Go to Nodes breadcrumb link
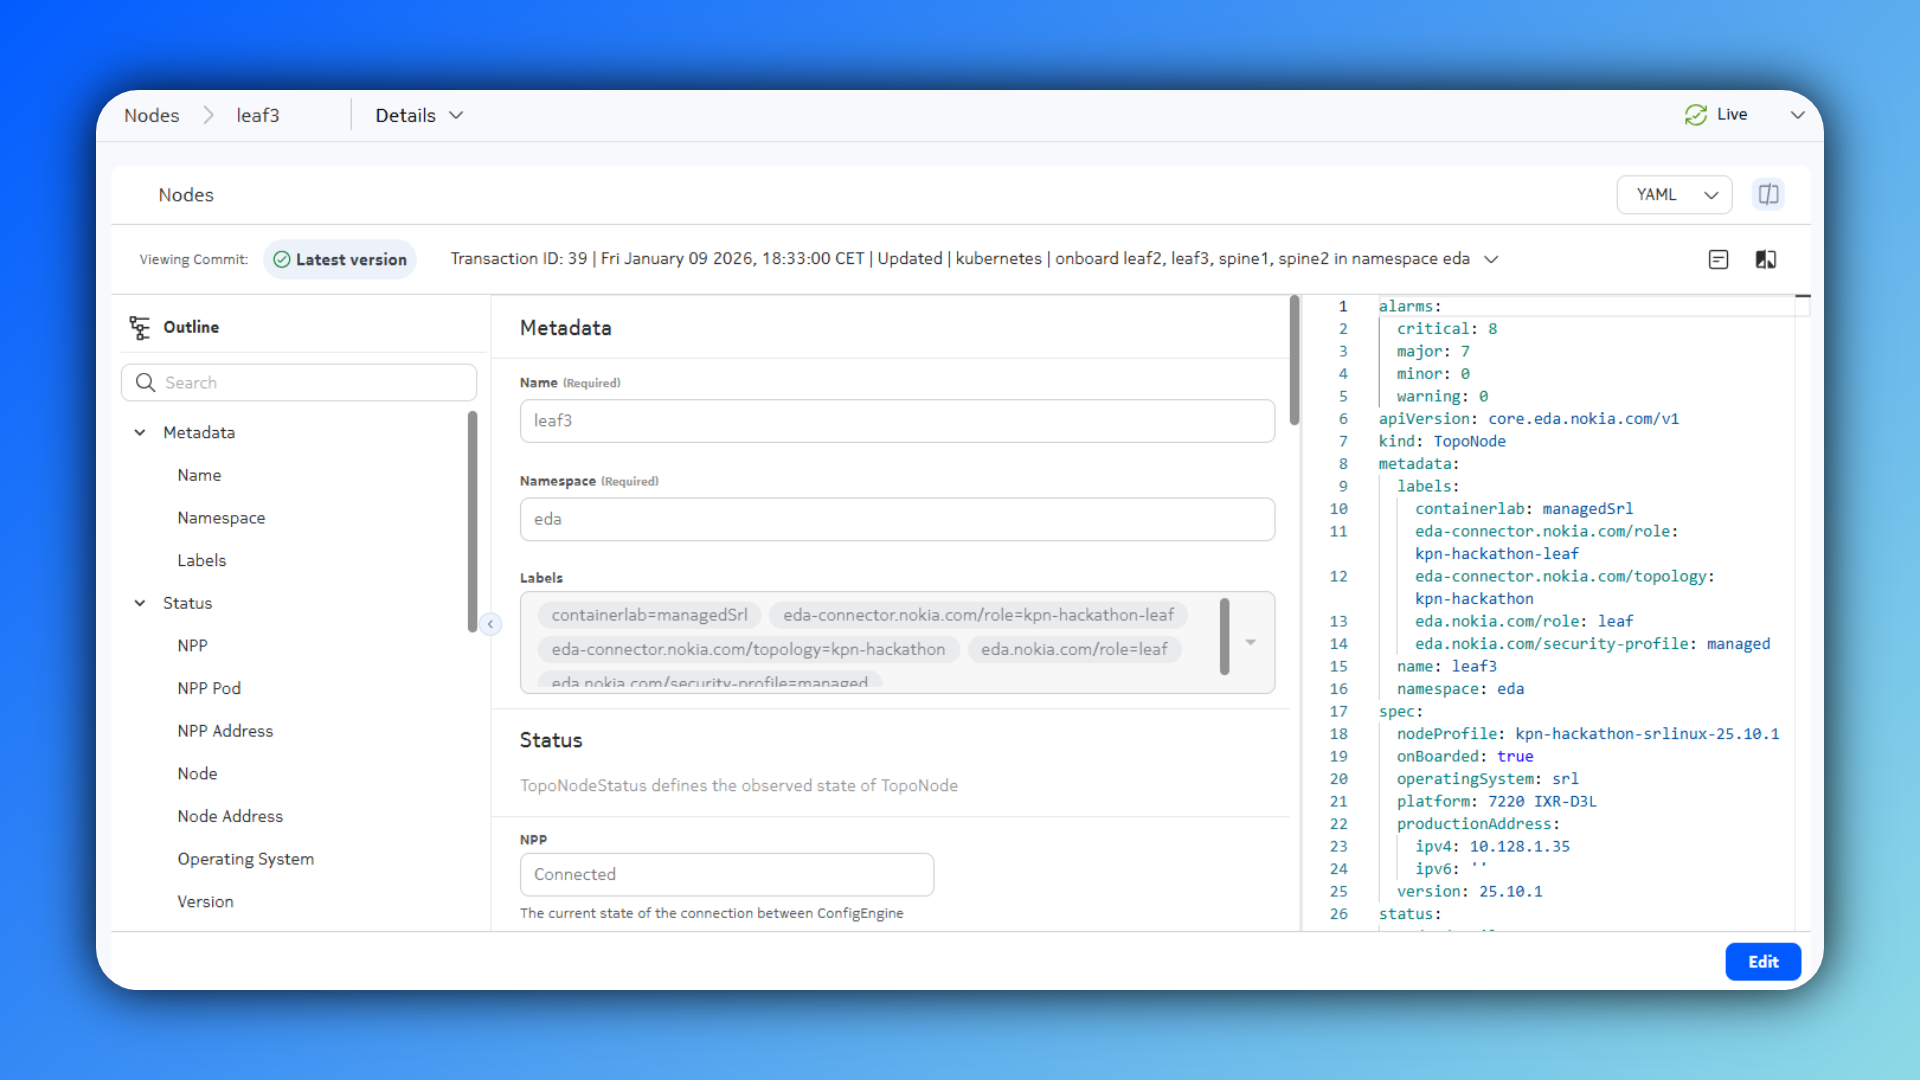The width and height of the screenshot is (1920, 1080). click(152, 115)
